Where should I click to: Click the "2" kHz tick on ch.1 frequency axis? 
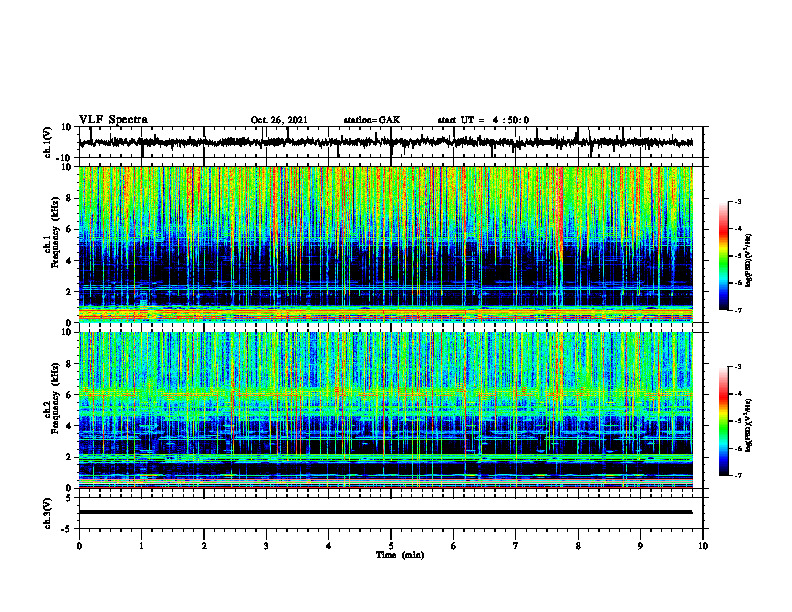[x=70, y=292]
